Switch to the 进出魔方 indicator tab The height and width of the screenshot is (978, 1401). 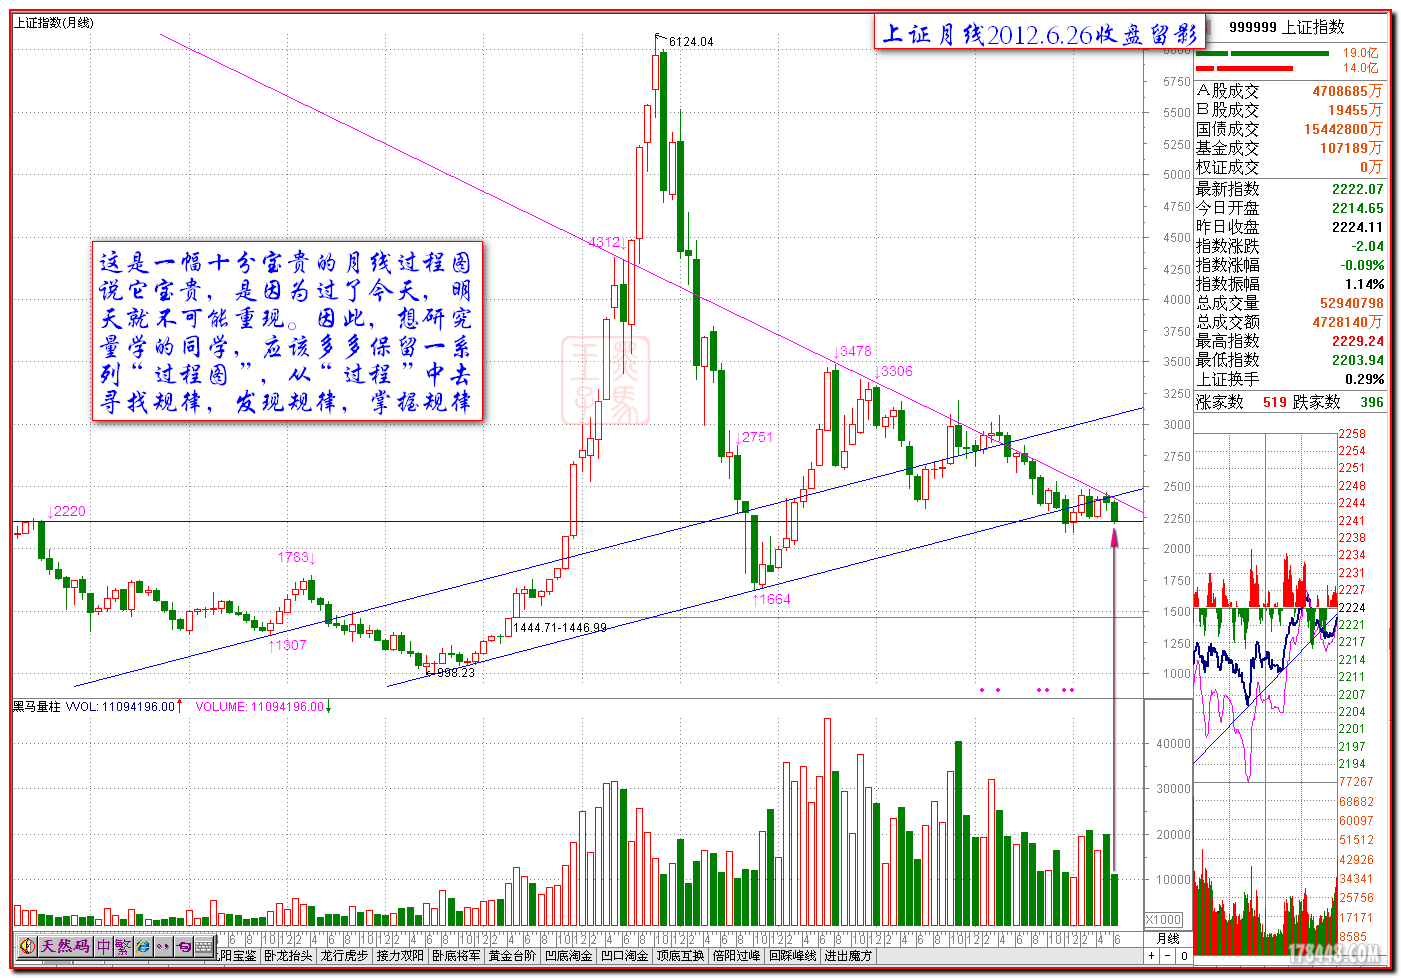(848, 956)
